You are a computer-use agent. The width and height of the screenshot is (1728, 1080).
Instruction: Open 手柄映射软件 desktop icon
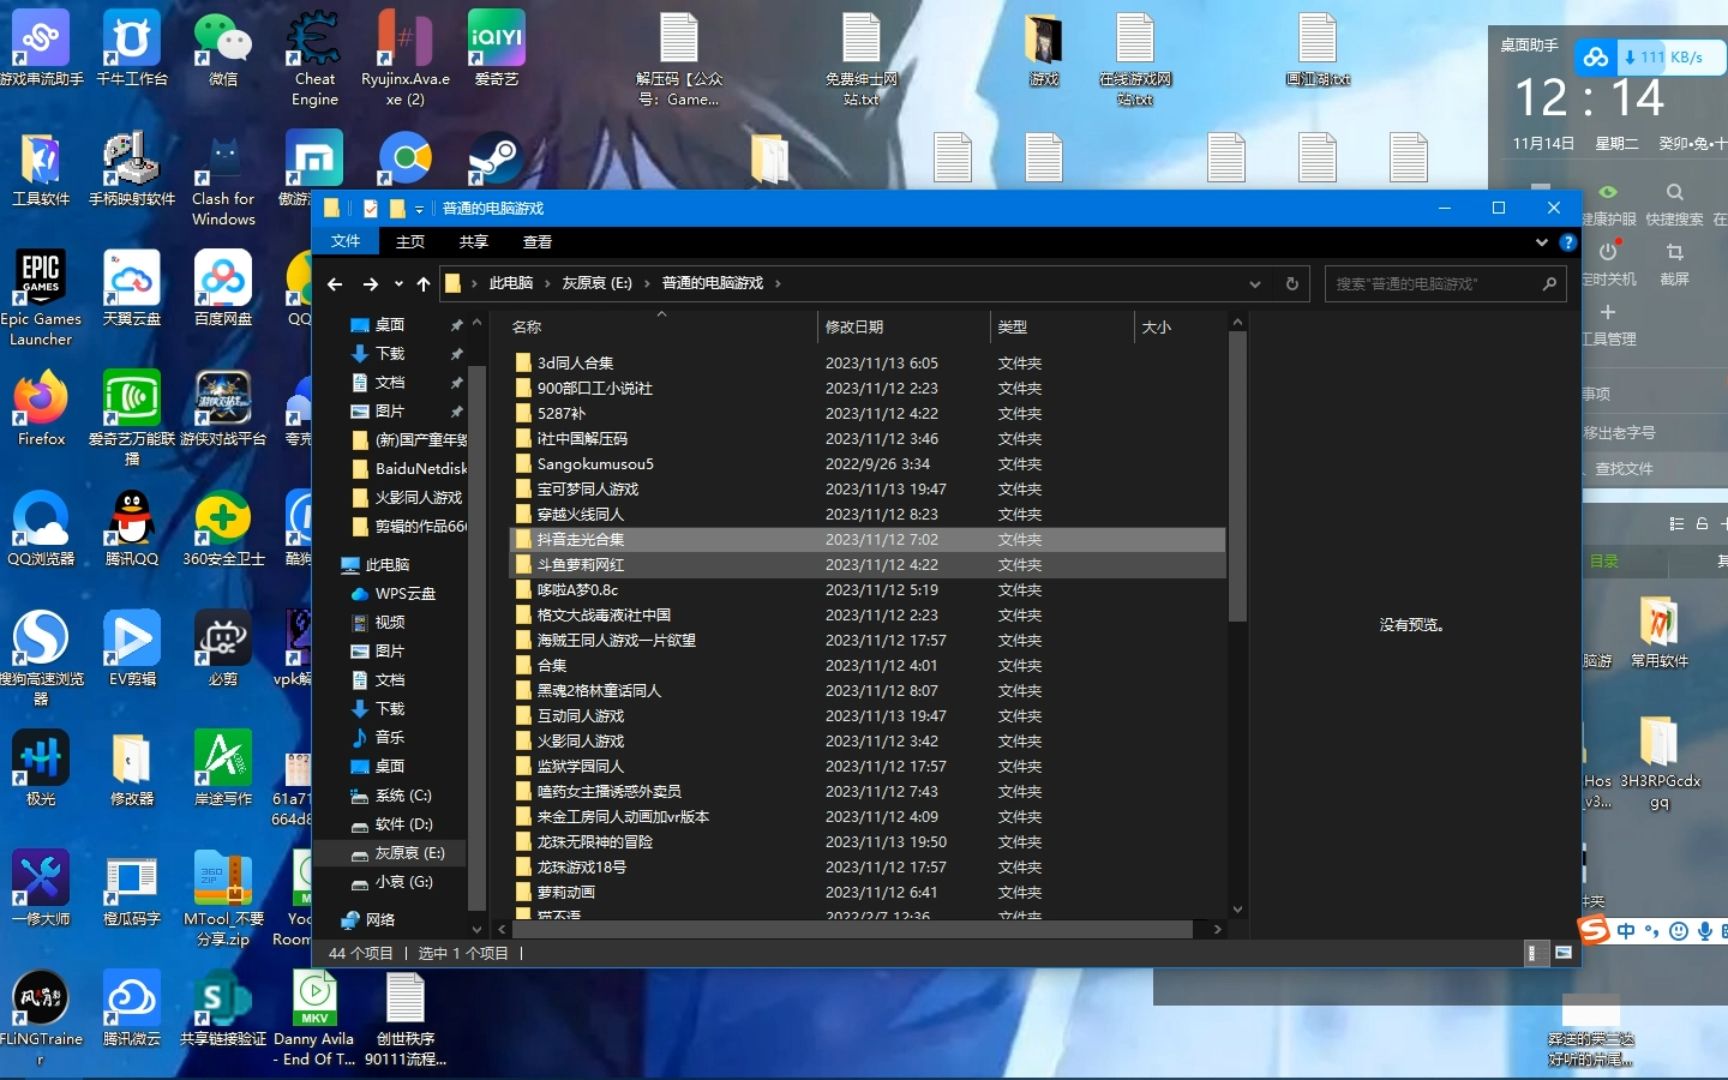(132, 168)
